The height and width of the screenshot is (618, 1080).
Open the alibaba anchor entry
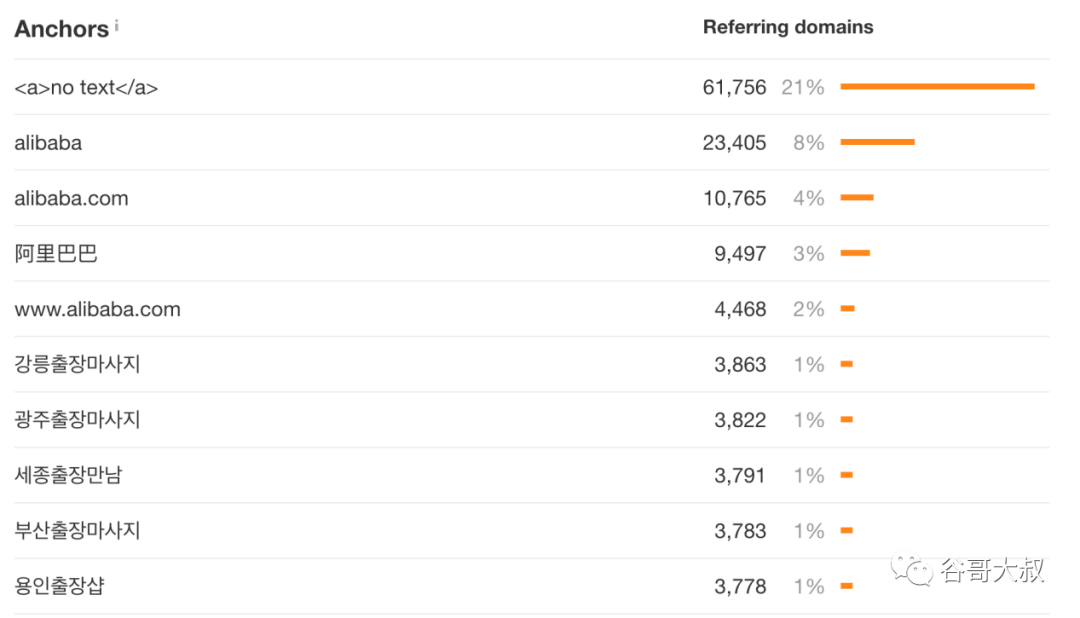point(48,143)
